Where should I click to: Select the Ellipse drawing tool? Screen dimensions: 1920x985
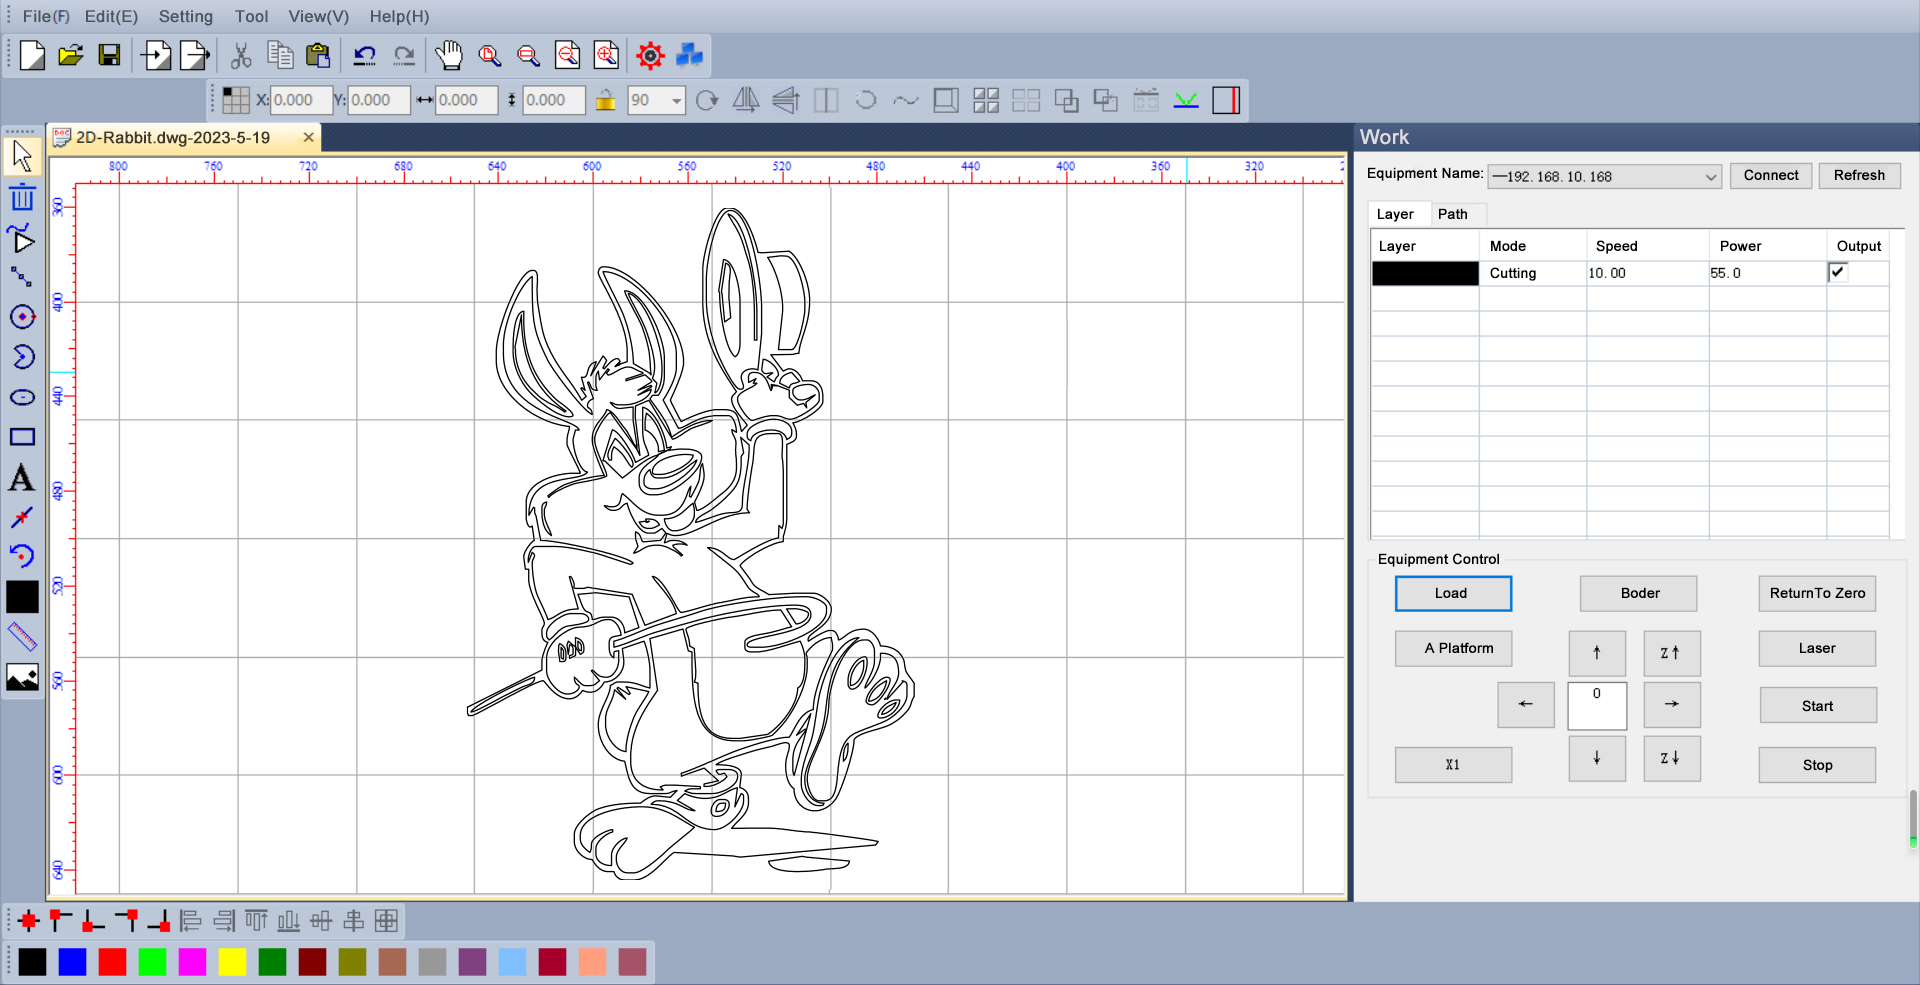[22, 397]
